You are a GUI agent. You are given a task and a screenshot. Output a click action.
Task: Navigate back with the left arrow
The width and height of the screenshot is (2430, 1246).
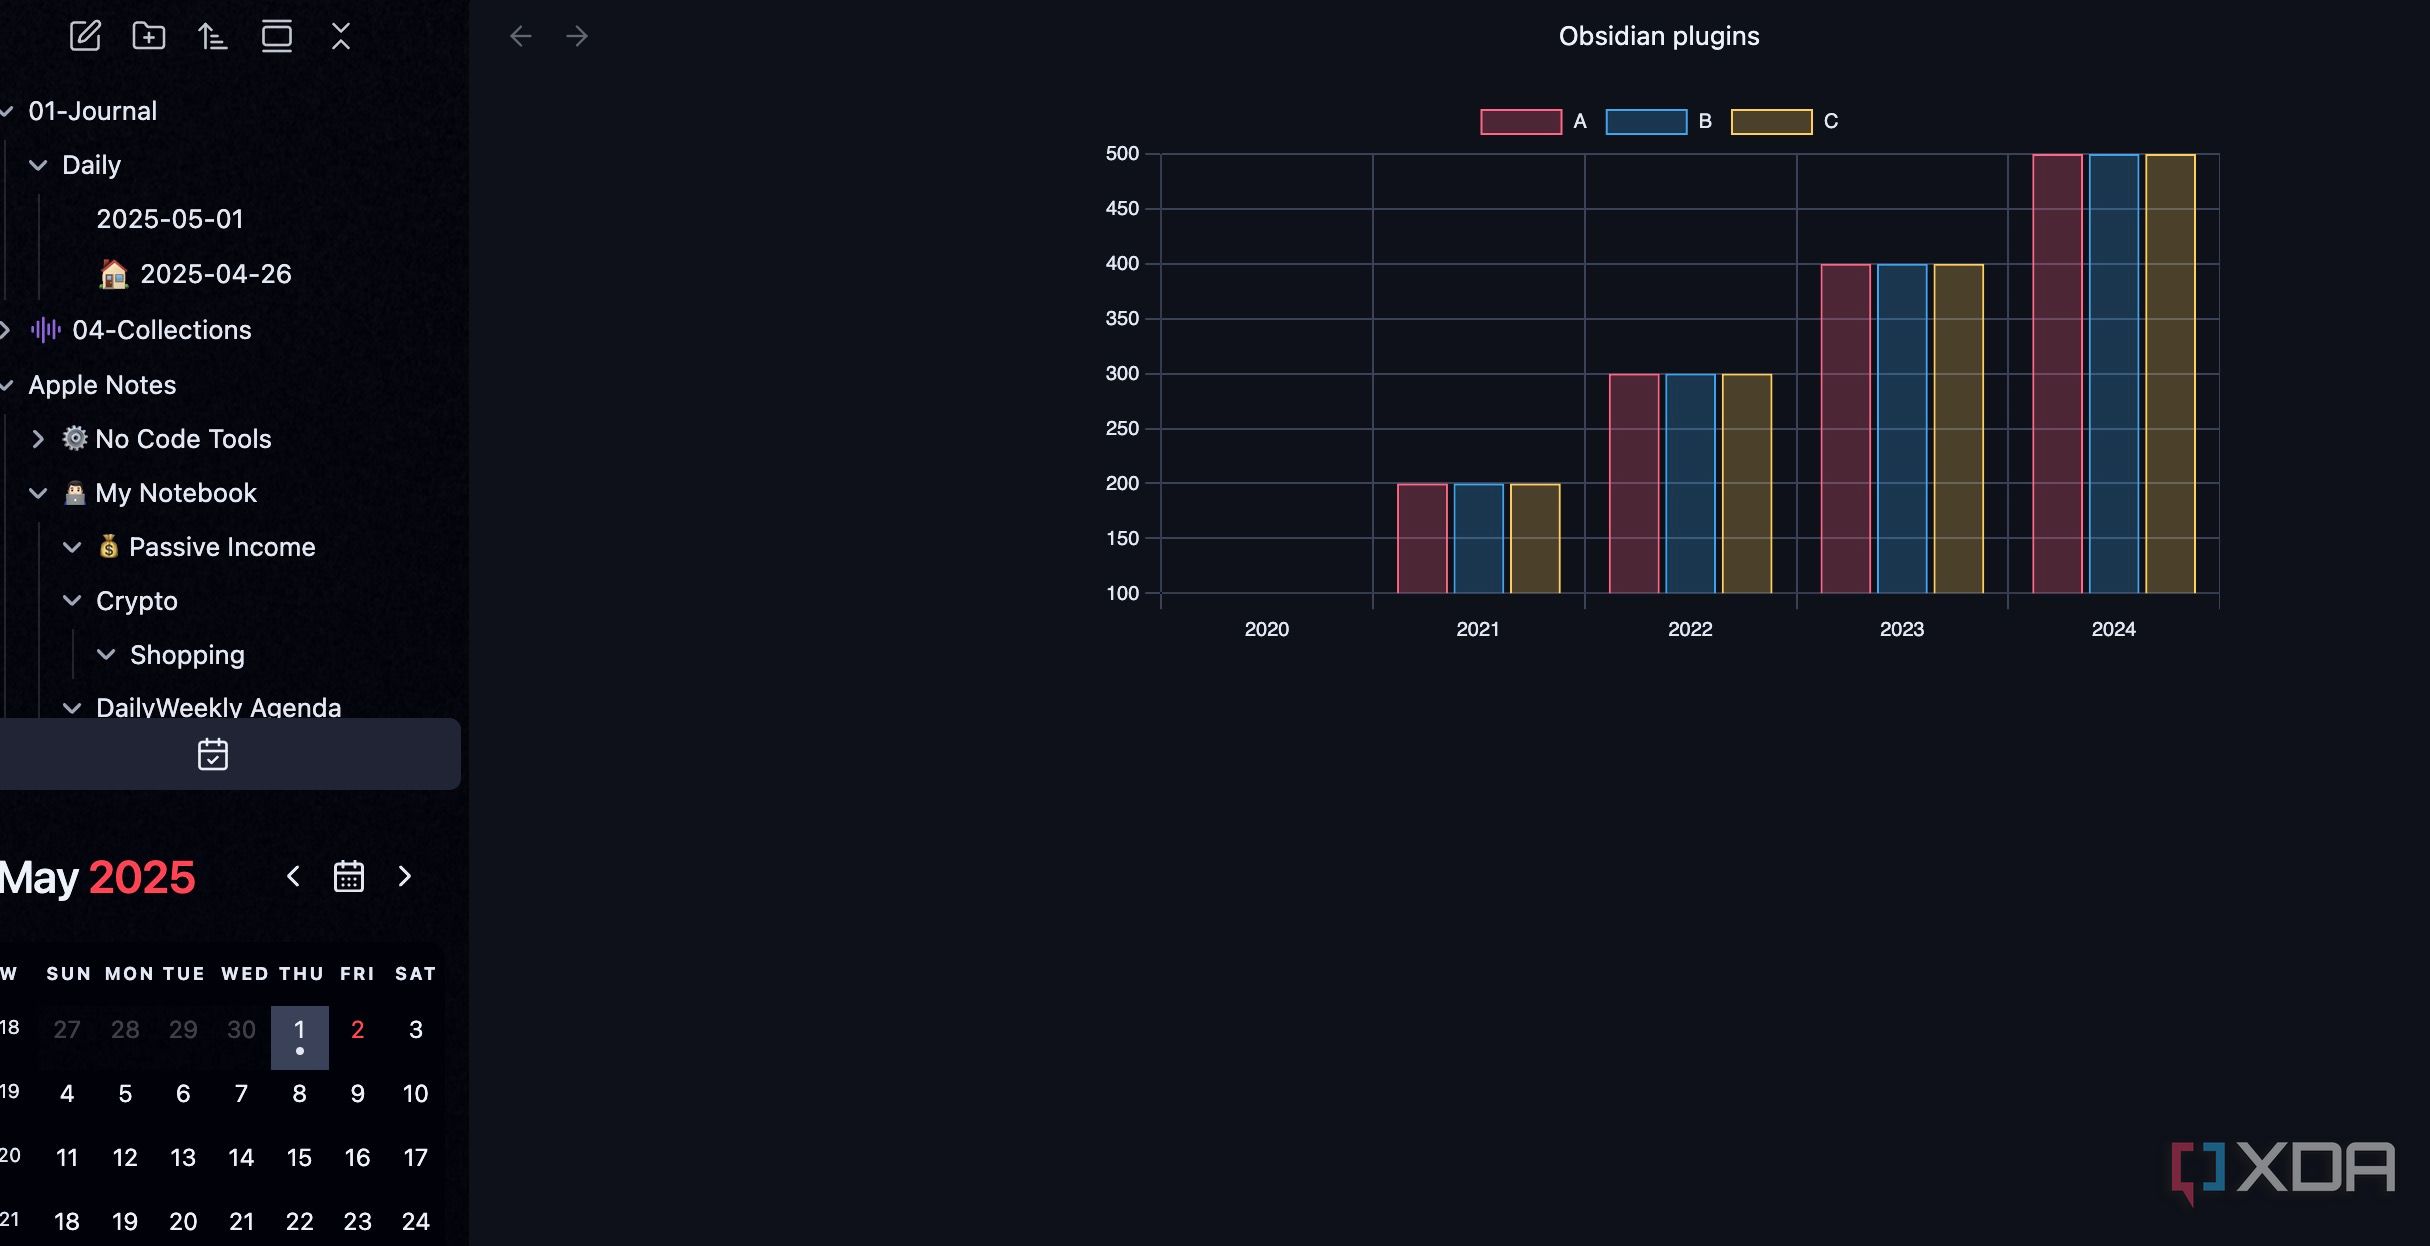[520, 36]
